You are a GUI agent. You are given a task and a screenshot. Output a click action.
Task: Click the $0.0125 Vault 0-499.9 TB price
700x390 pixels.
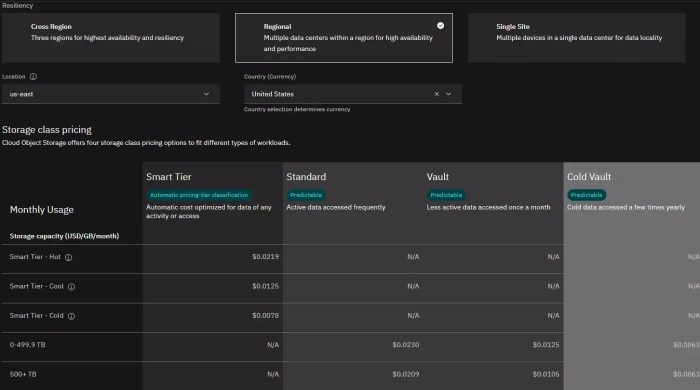546,344
